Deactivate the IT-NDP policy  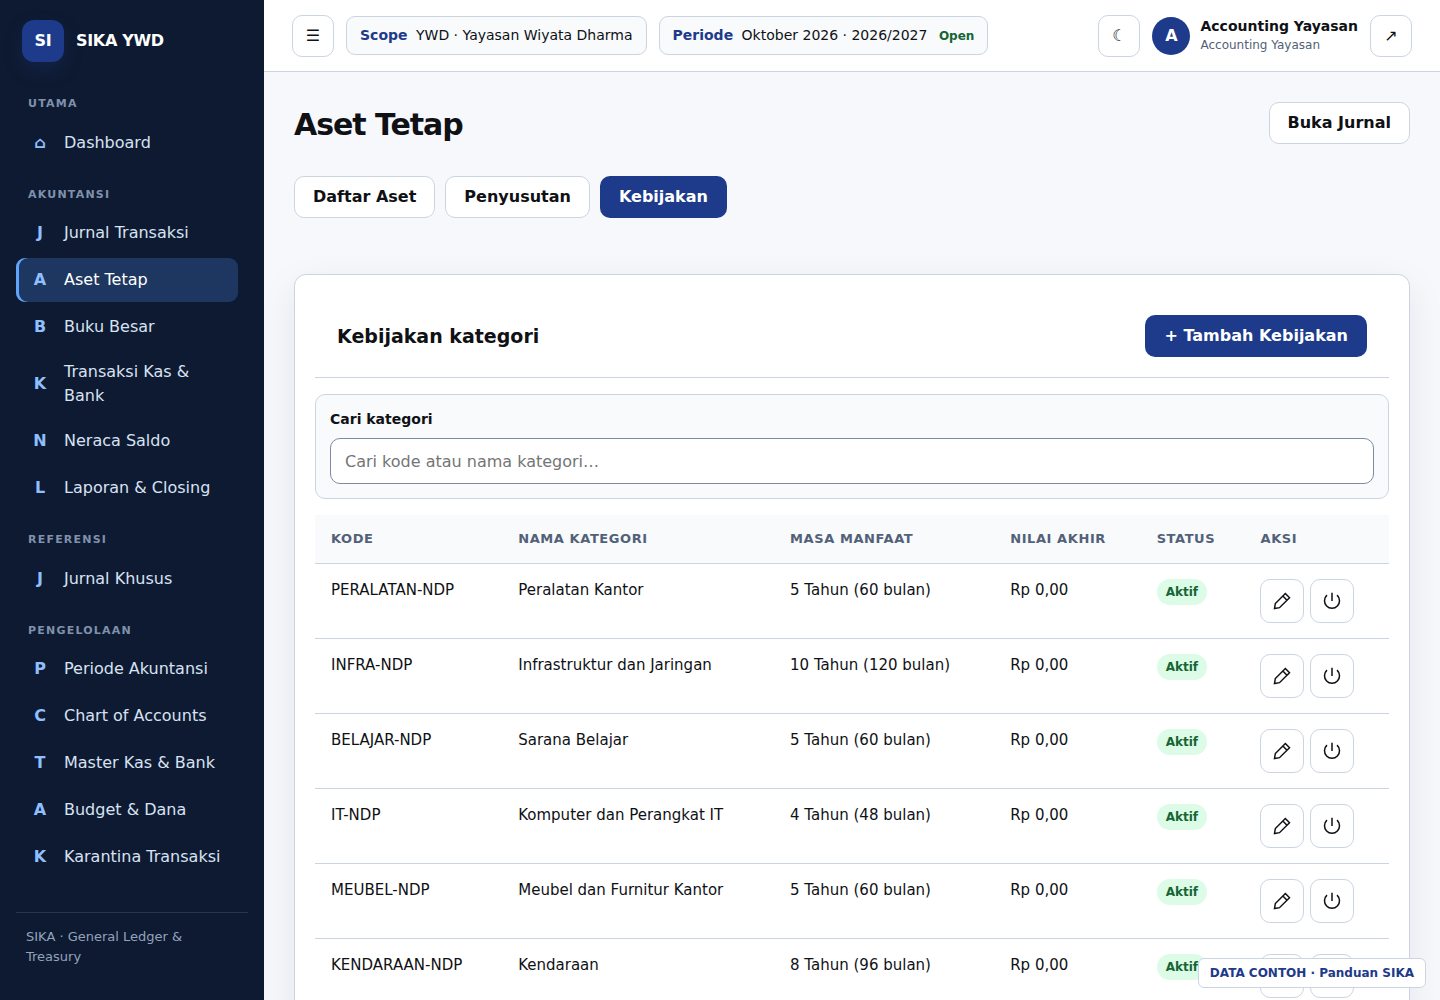[x=1331, y=826]
